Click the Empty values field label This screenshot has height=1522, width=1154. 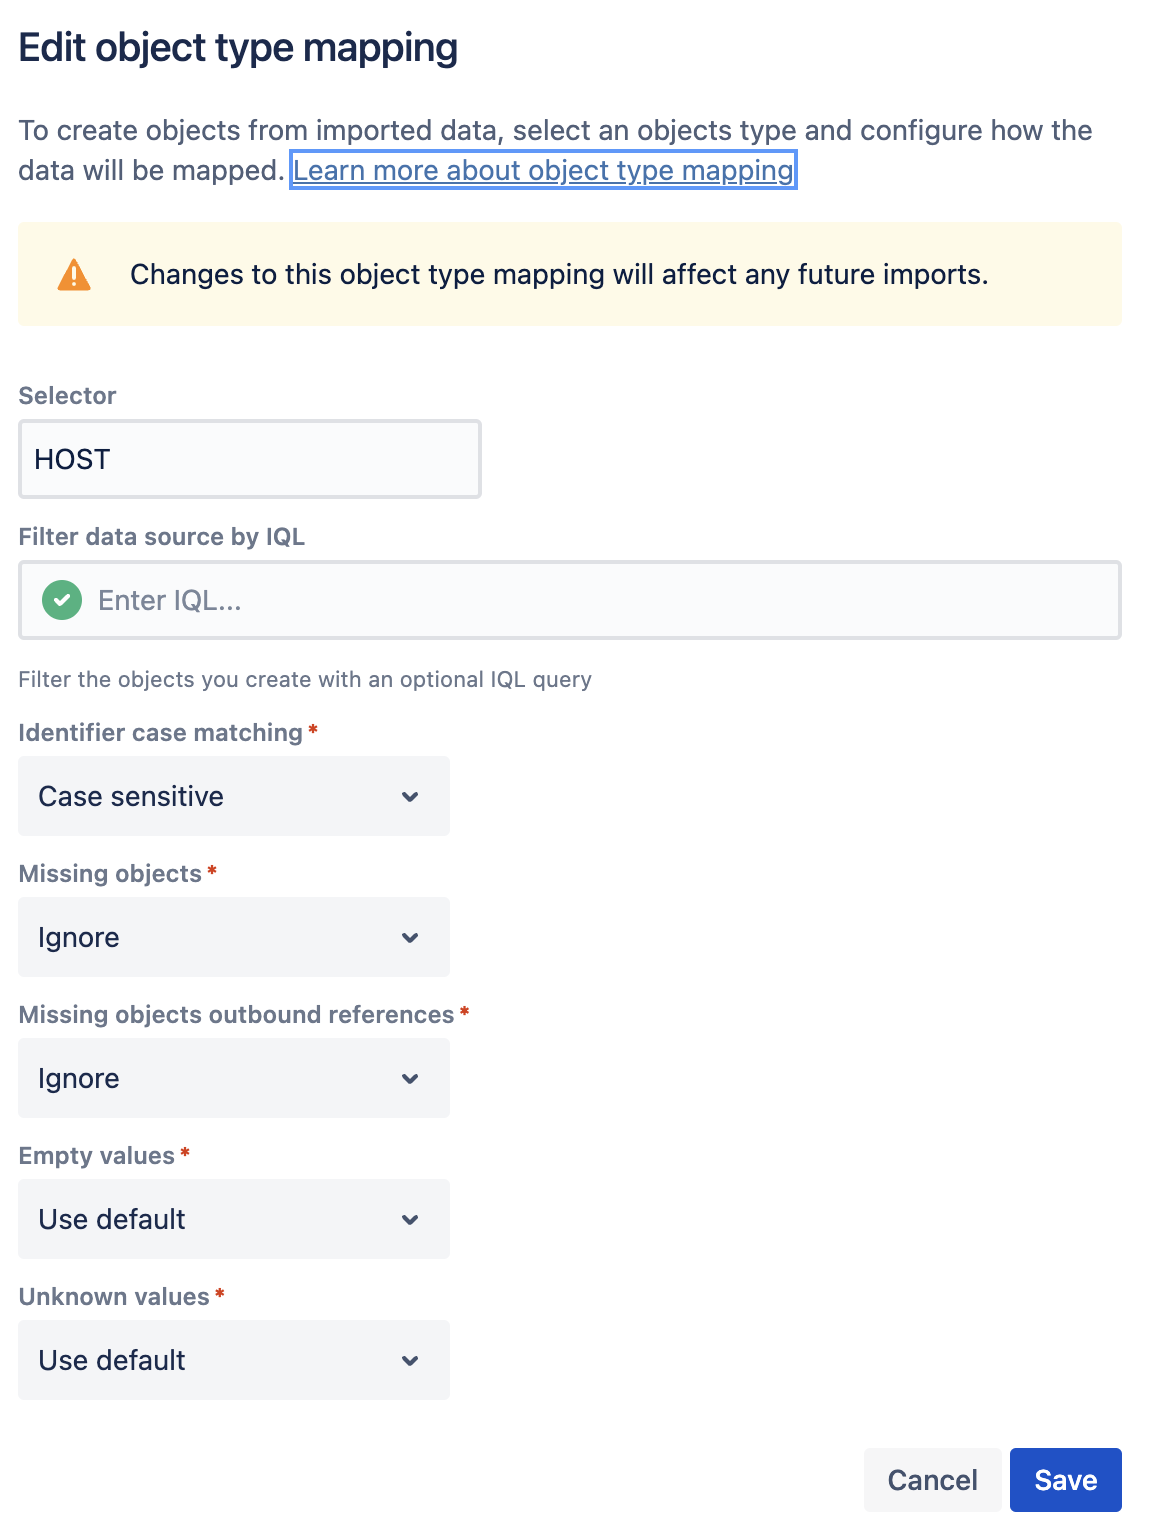pyautogui.click(x=97, y=1156)
